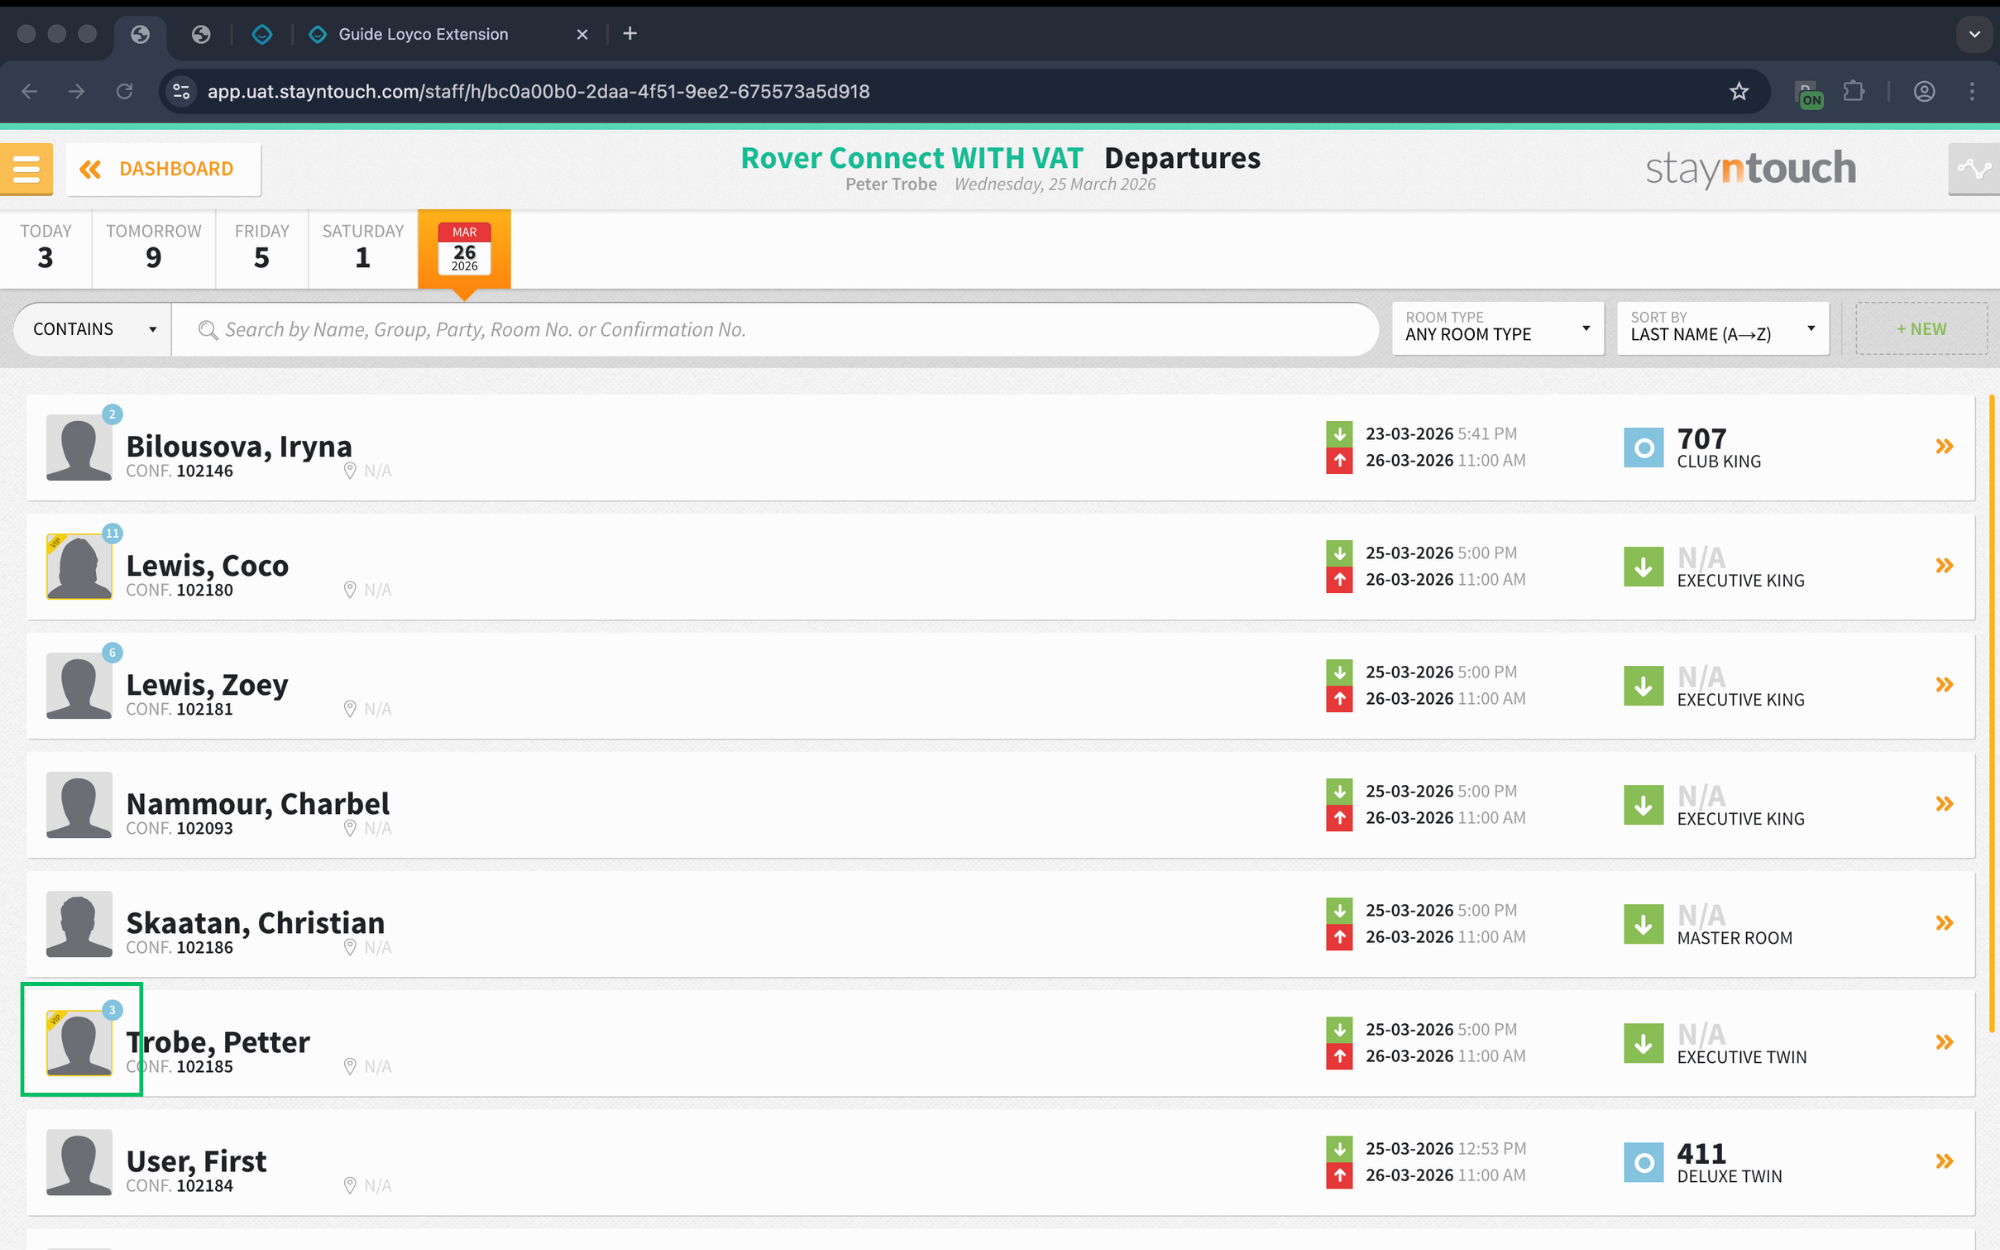Open the Sort By Last Name dropdown

pyautogui.click(x=1722, y=328)
